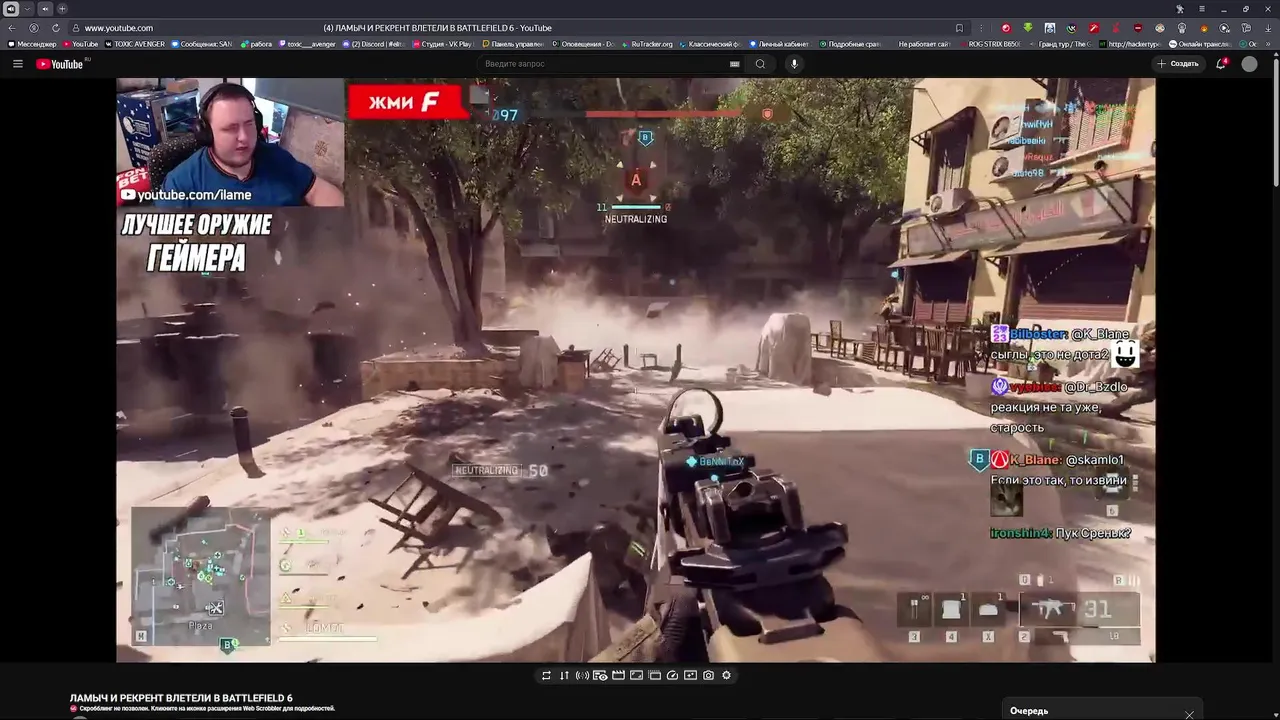Open the YouTube account avatar menu
The height and width of the screenshot is (720, 1280).
click(1249, 64)
